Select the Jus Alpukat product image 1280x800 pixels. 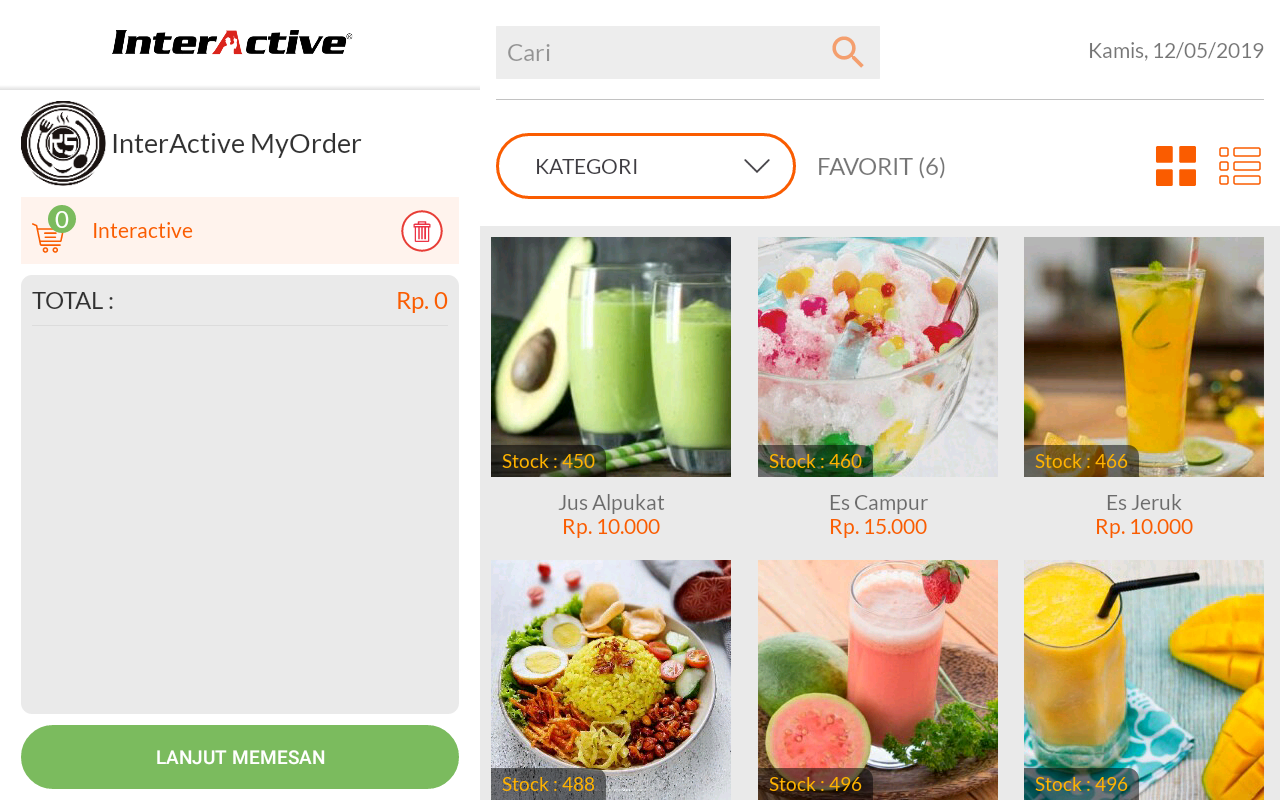coord(611,357)
